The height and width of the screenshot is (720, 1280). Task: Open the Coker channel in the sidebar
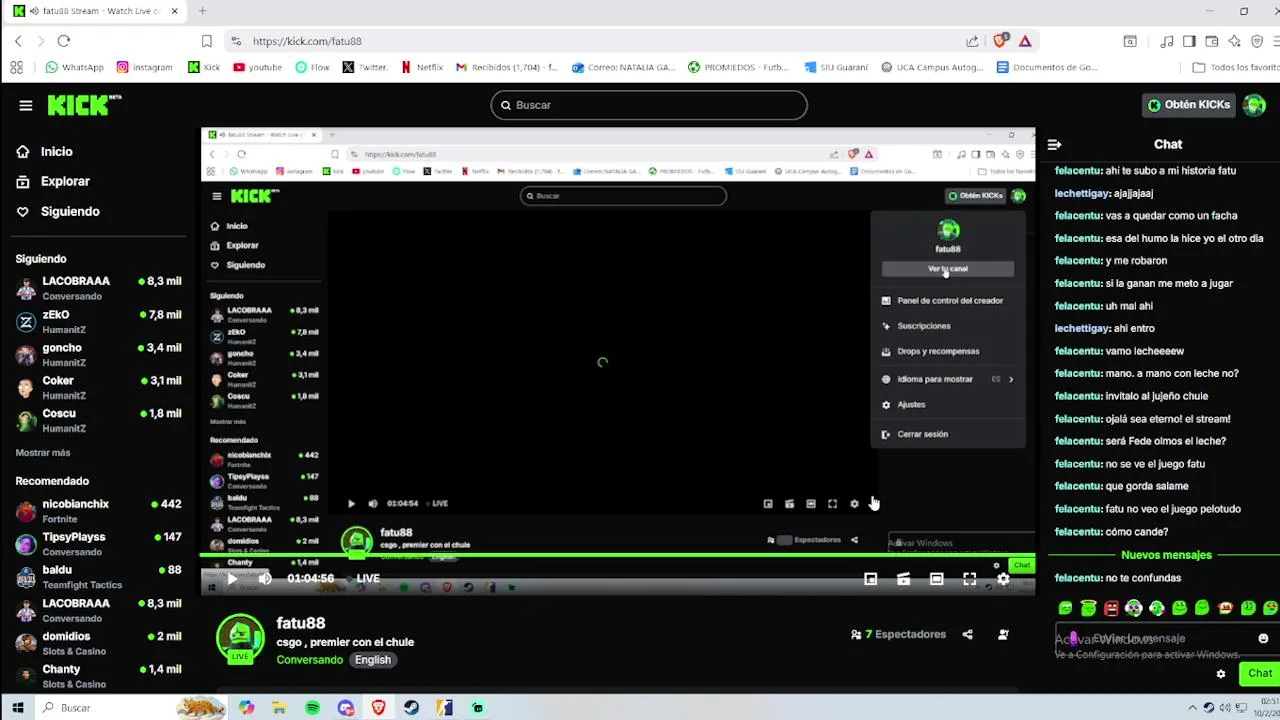click(x=98, y=387)
